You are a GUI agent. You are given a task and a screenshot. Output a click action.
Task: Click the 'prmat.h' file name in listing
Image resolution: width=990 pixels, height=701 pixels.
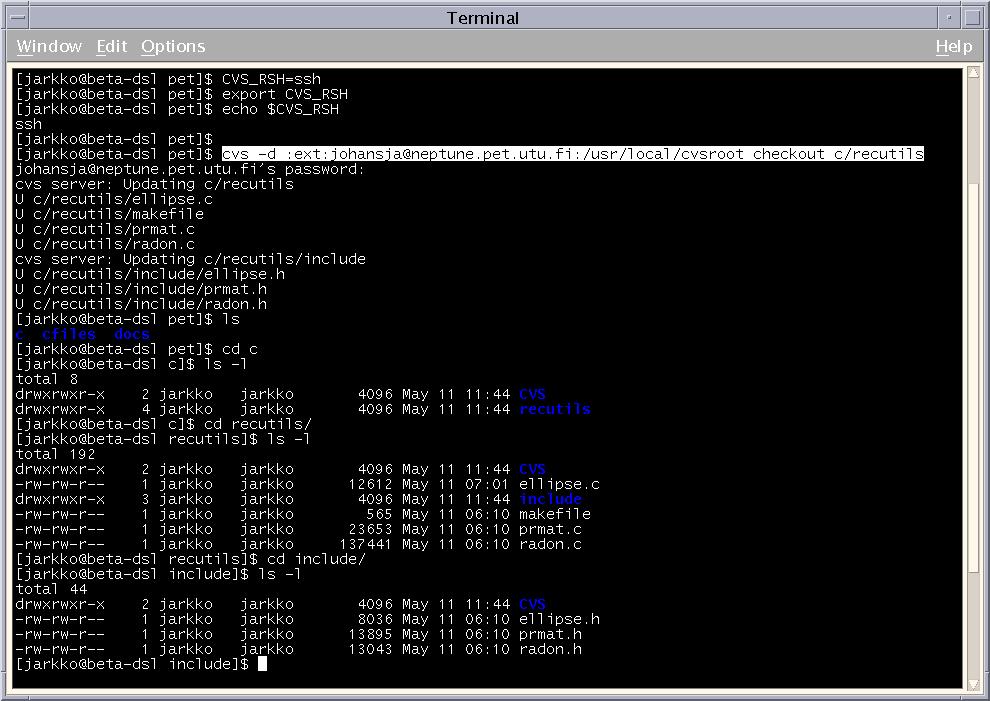click(550, 634)
